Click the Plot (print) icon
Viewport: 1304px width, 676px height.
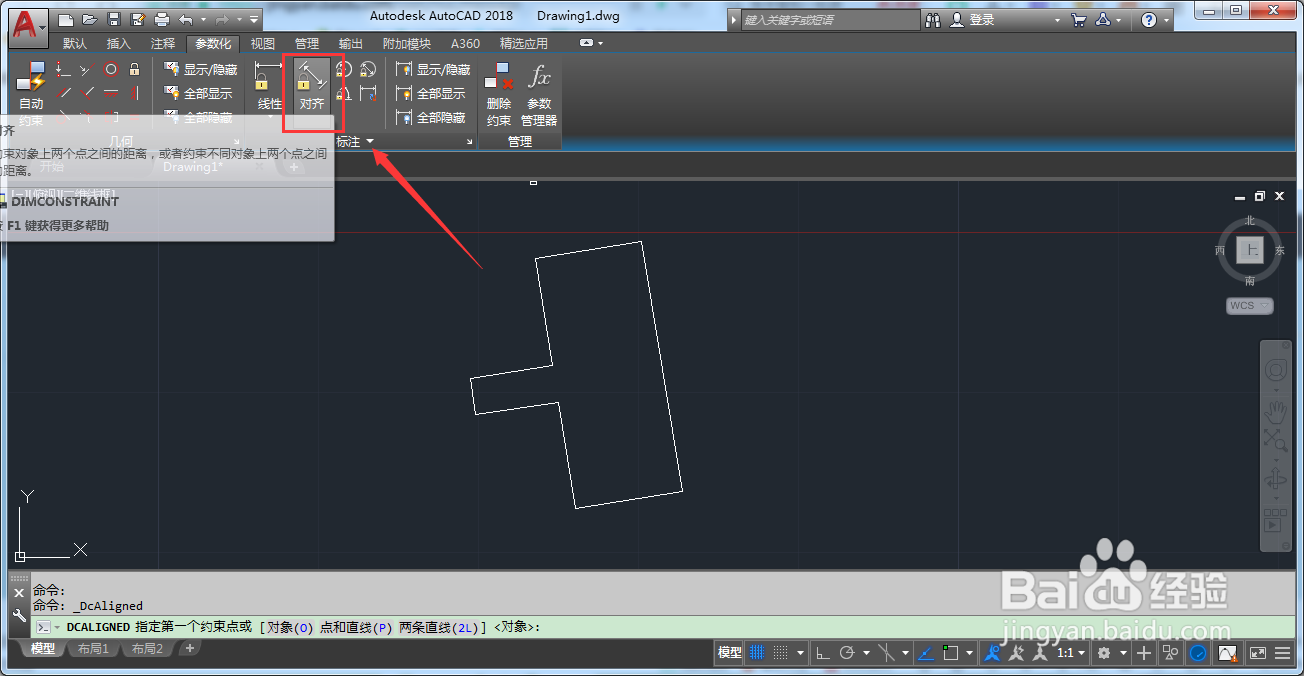pos(162,19)
